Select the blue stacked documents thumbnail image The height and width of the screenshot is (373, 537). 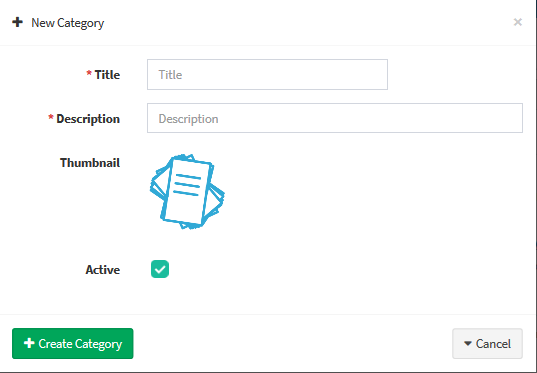(x=187, y=191)
